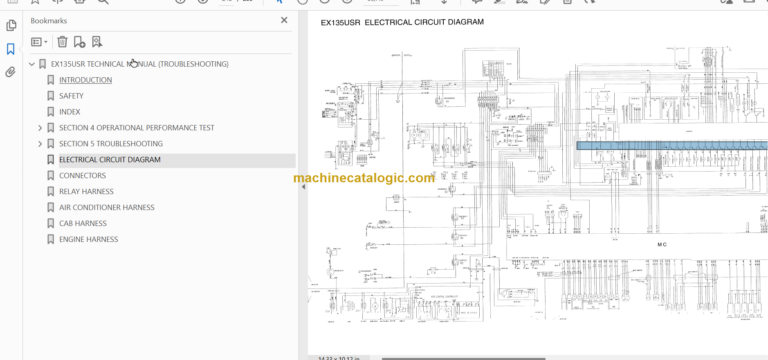Delete the selected bookmark with trash icon
Viewport: 768px width, 360px height.
[x=62, y=42]
